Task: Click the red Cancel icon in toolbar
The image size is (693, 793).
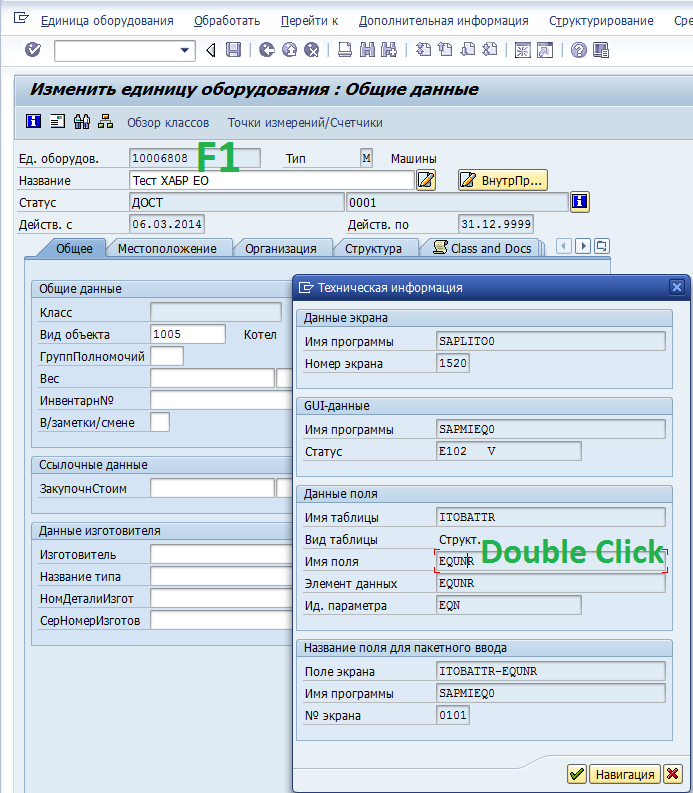Action: point(312,50)
